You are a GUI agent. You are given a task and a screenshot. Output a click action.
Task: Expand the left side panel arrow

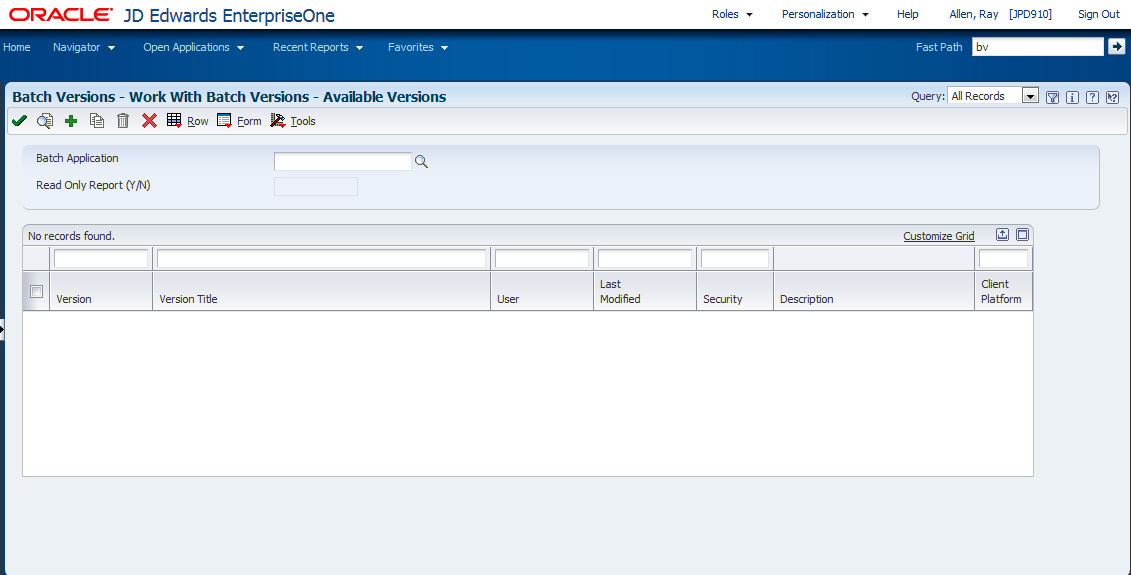2,330
